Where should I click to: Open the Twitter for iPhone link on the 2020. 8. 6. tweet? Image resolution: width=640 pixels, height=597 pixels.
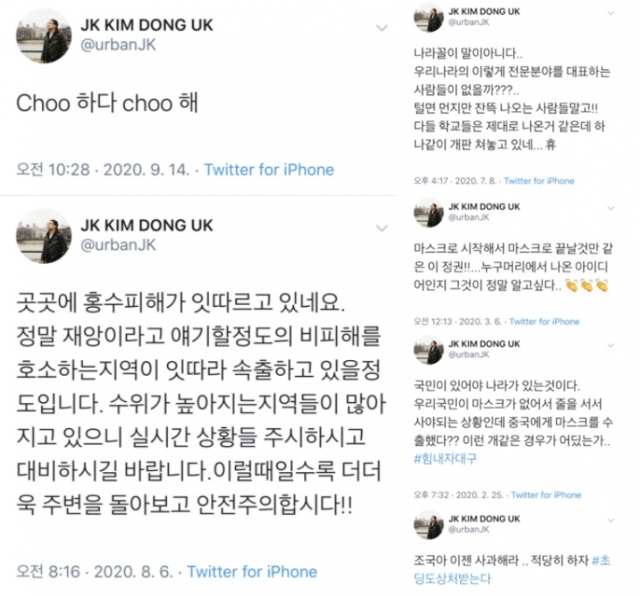(x=252, y=572)
